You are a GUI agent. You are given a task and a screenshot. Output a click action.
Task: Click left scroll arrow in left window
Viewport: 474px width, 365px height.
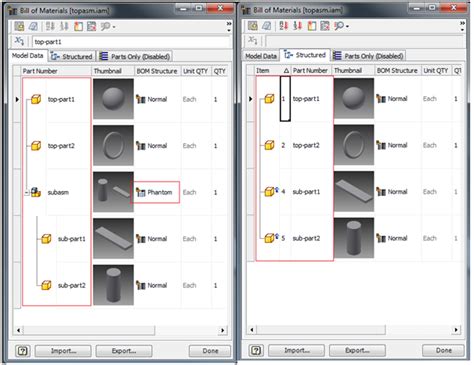pos(18,330)
